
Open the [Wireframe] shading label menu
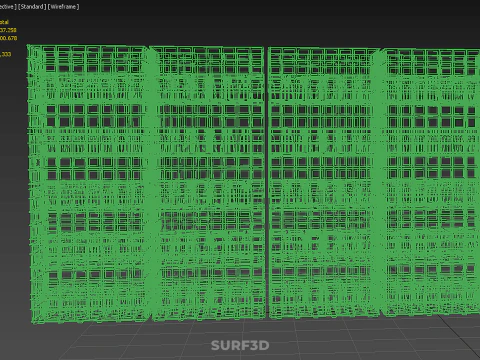pos(63,7)
